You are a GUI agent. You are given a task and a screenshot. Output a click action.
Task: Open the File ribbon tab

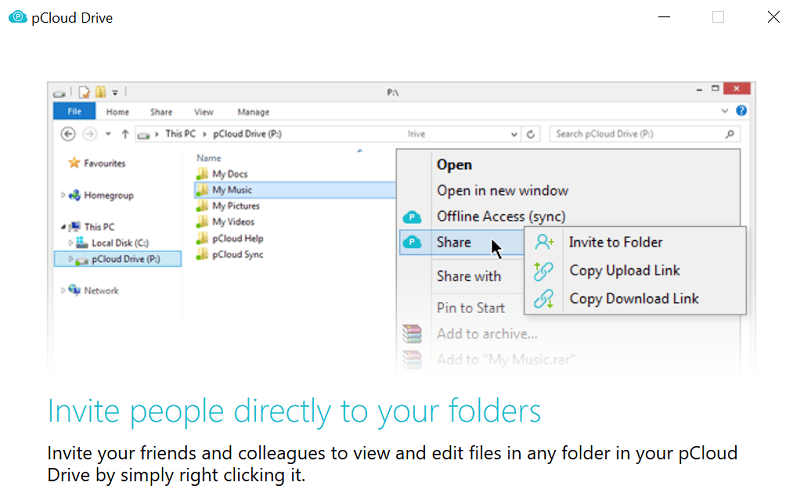74,112
